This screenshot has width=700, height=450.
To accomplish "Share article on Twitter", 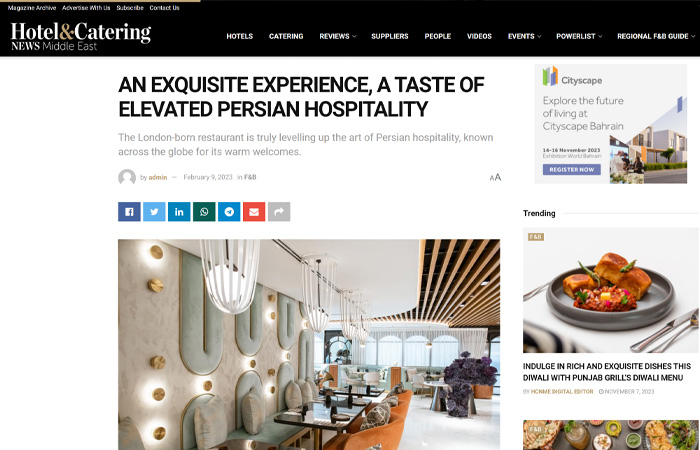I will [154, 212].
